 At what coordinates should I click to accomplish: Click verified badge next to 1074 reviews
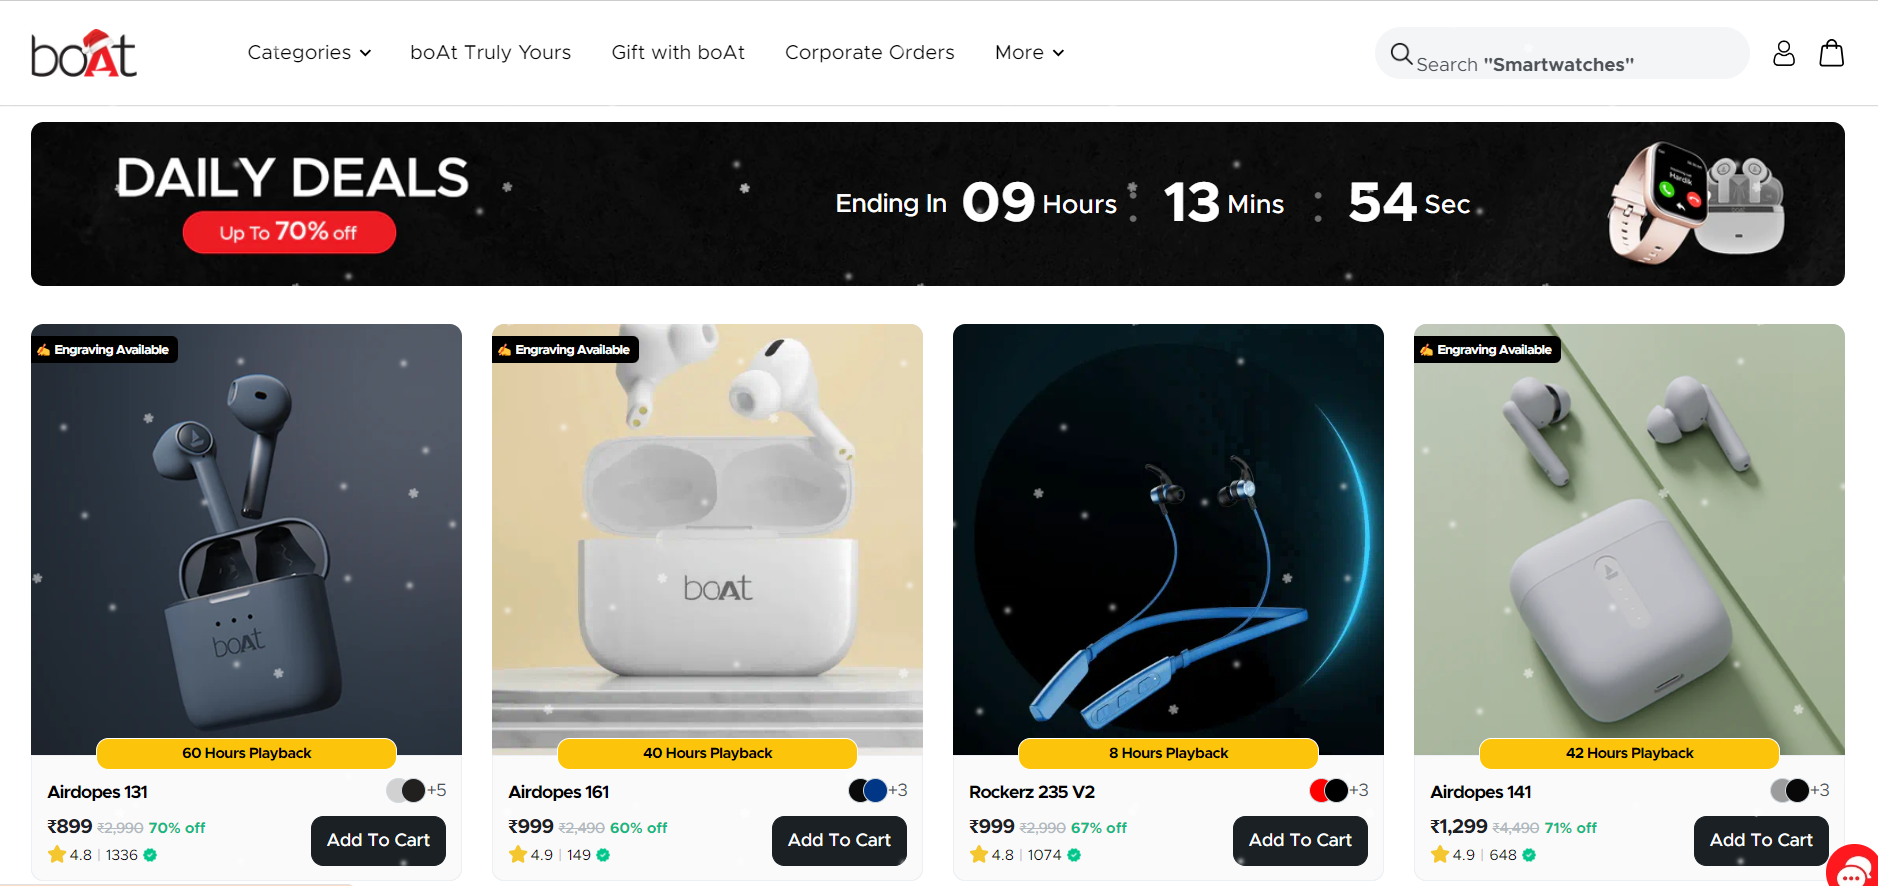pyautogui.click(x=1074, y=855)
